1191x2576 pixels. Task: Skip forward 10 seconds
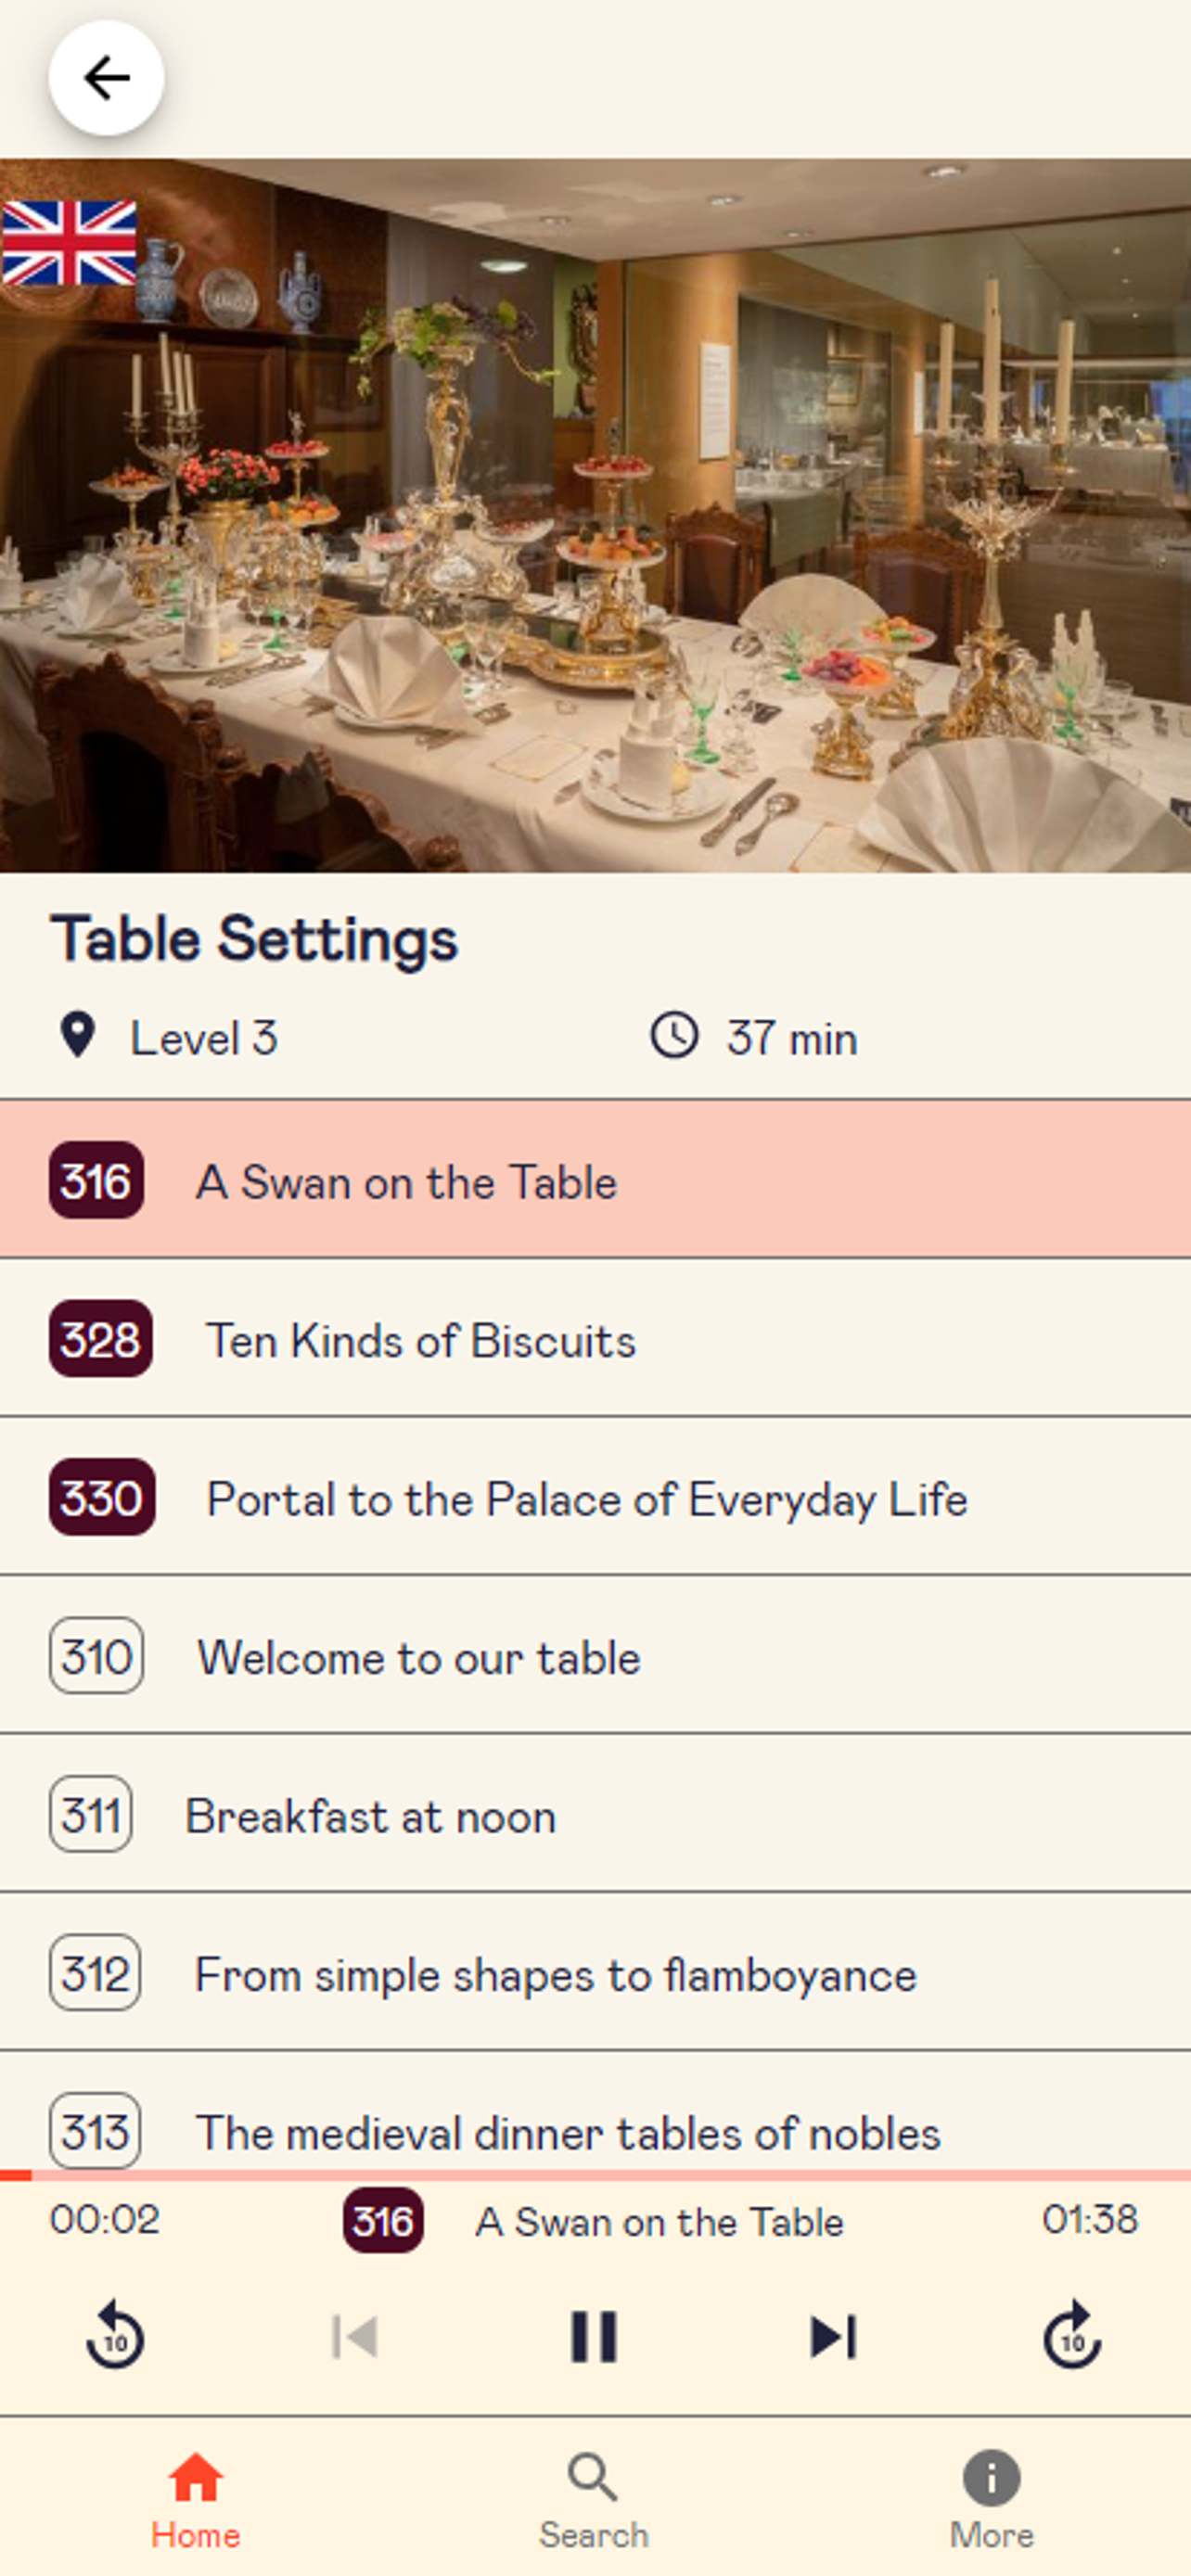point(1072,2336)
